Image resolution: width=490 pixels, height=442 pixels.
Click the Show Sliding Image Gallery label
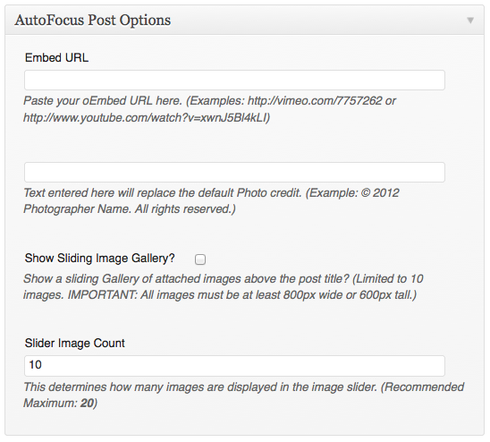100,258
